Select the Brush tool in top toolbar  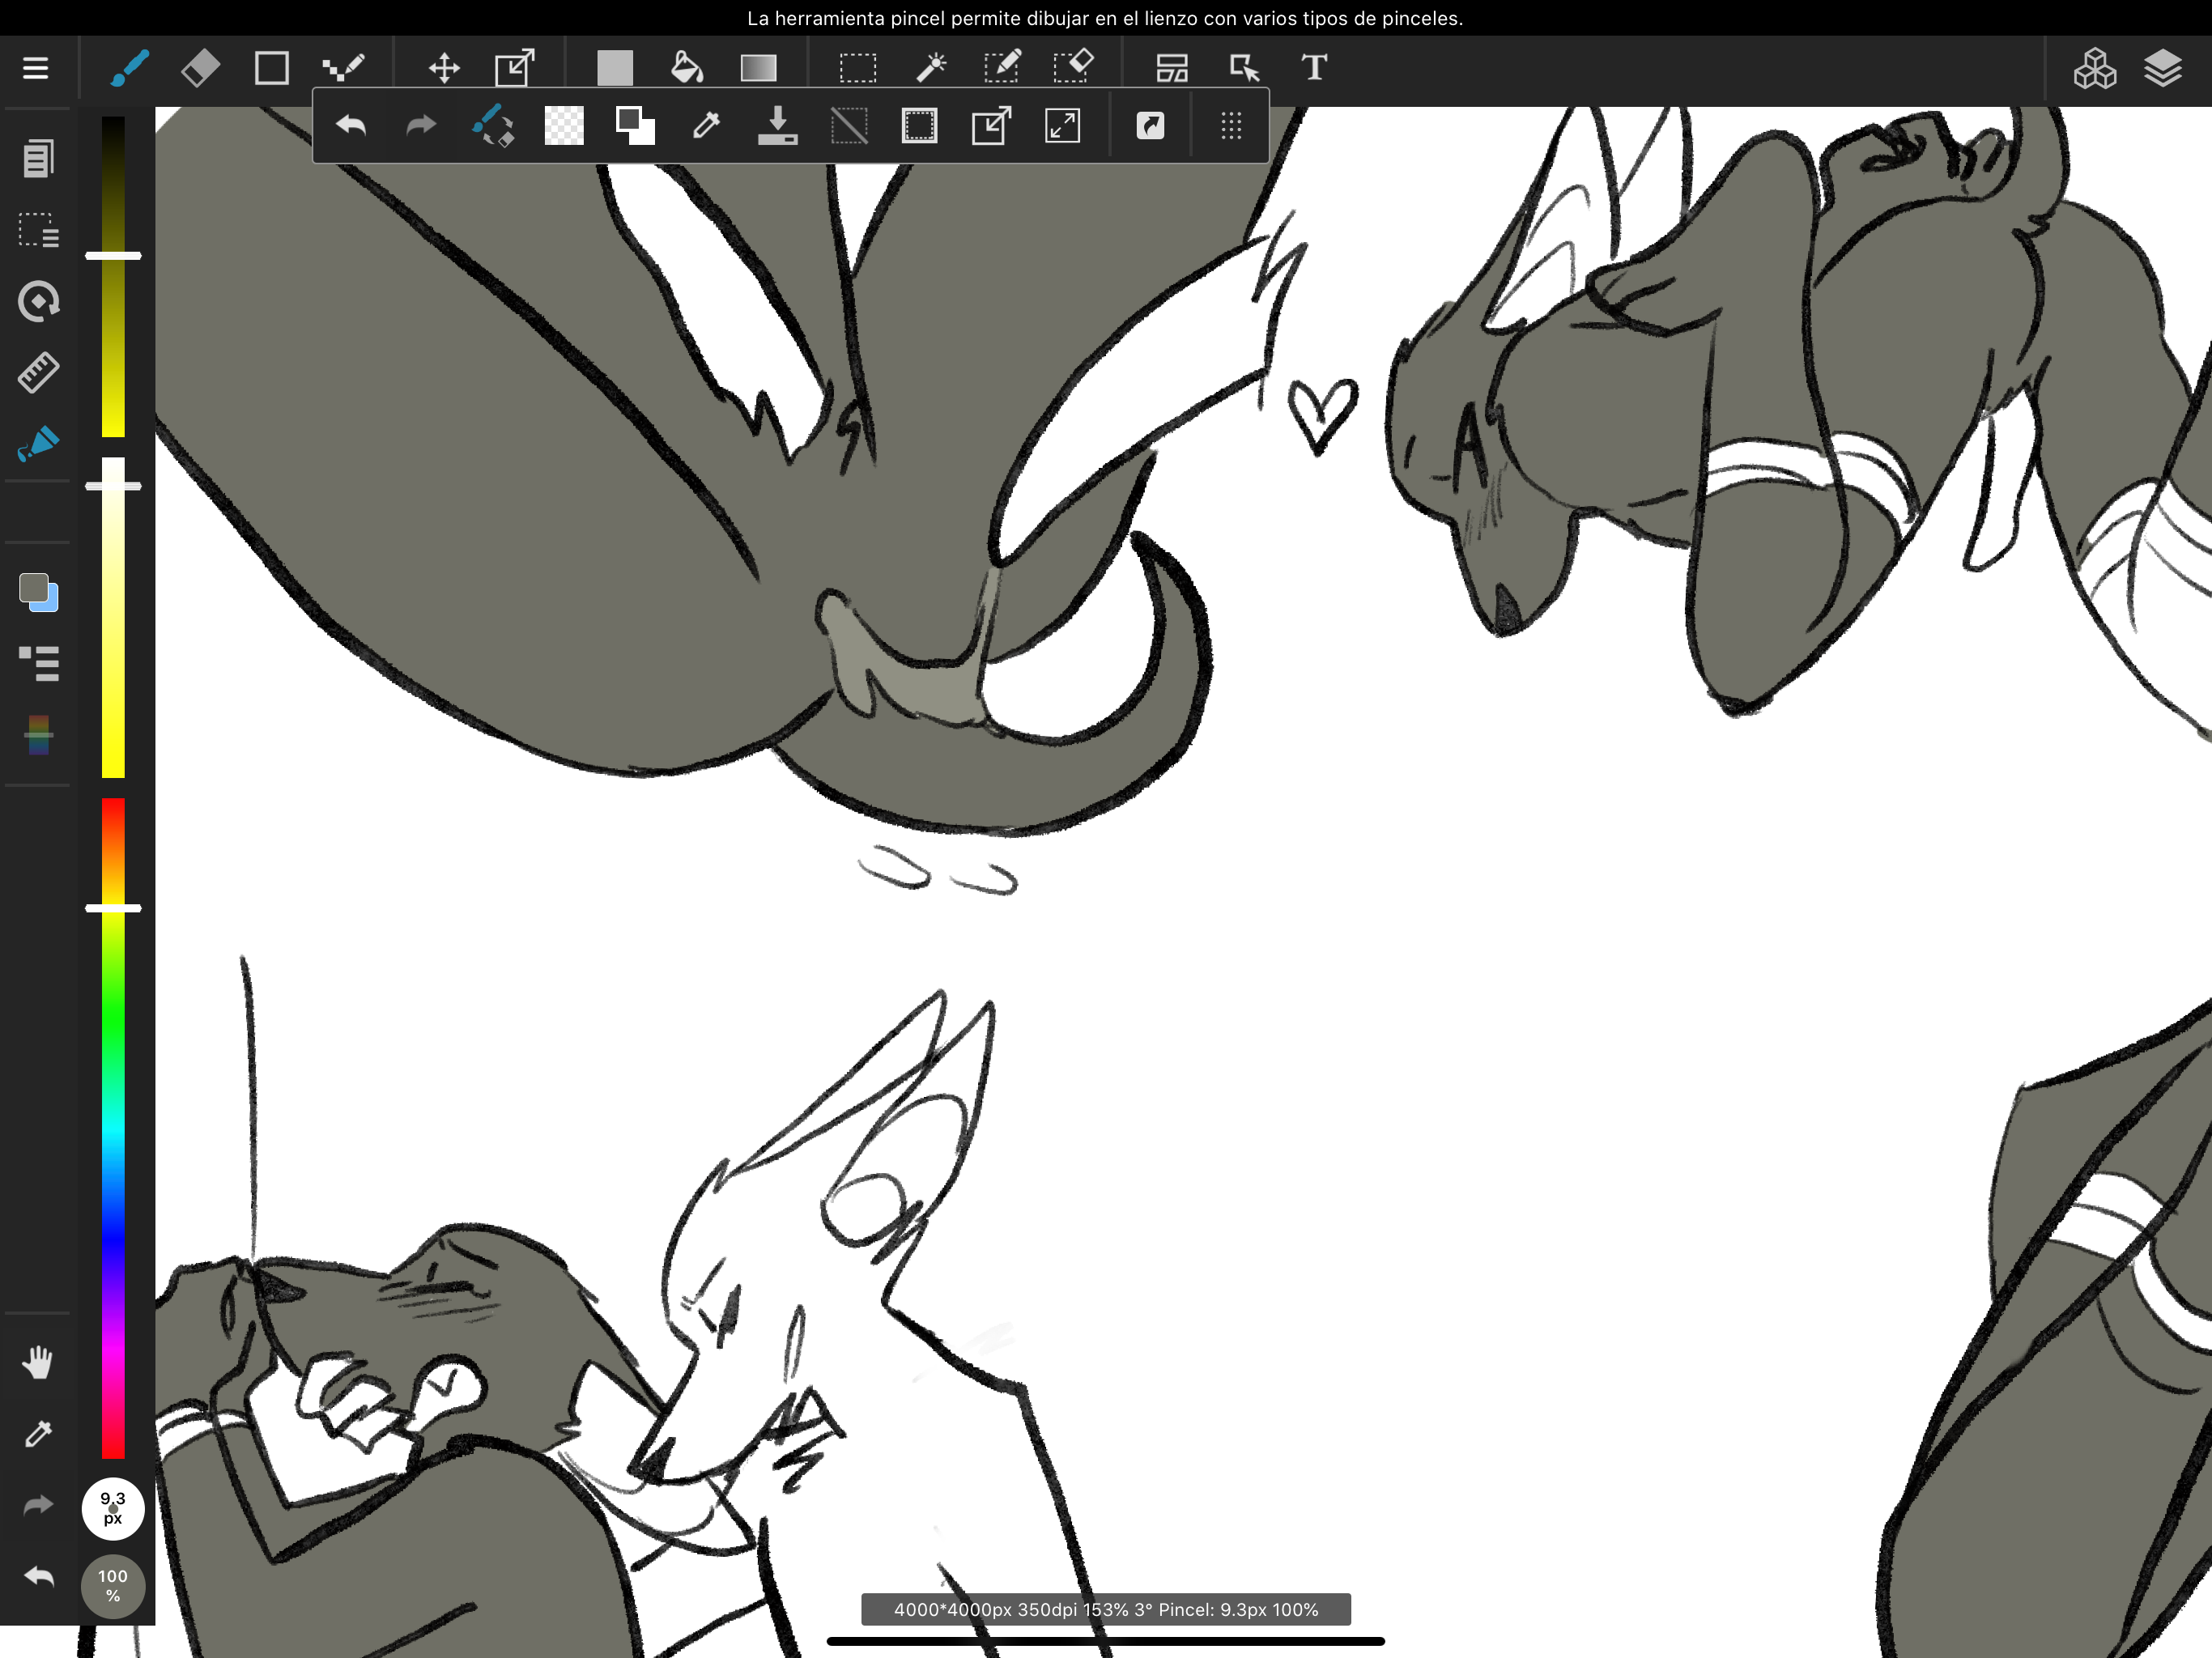point(129,68)
